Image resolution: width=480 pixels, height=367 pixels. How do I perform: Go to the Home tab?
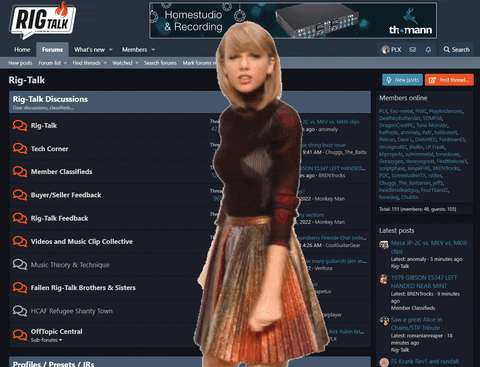(x=22, y=50)
